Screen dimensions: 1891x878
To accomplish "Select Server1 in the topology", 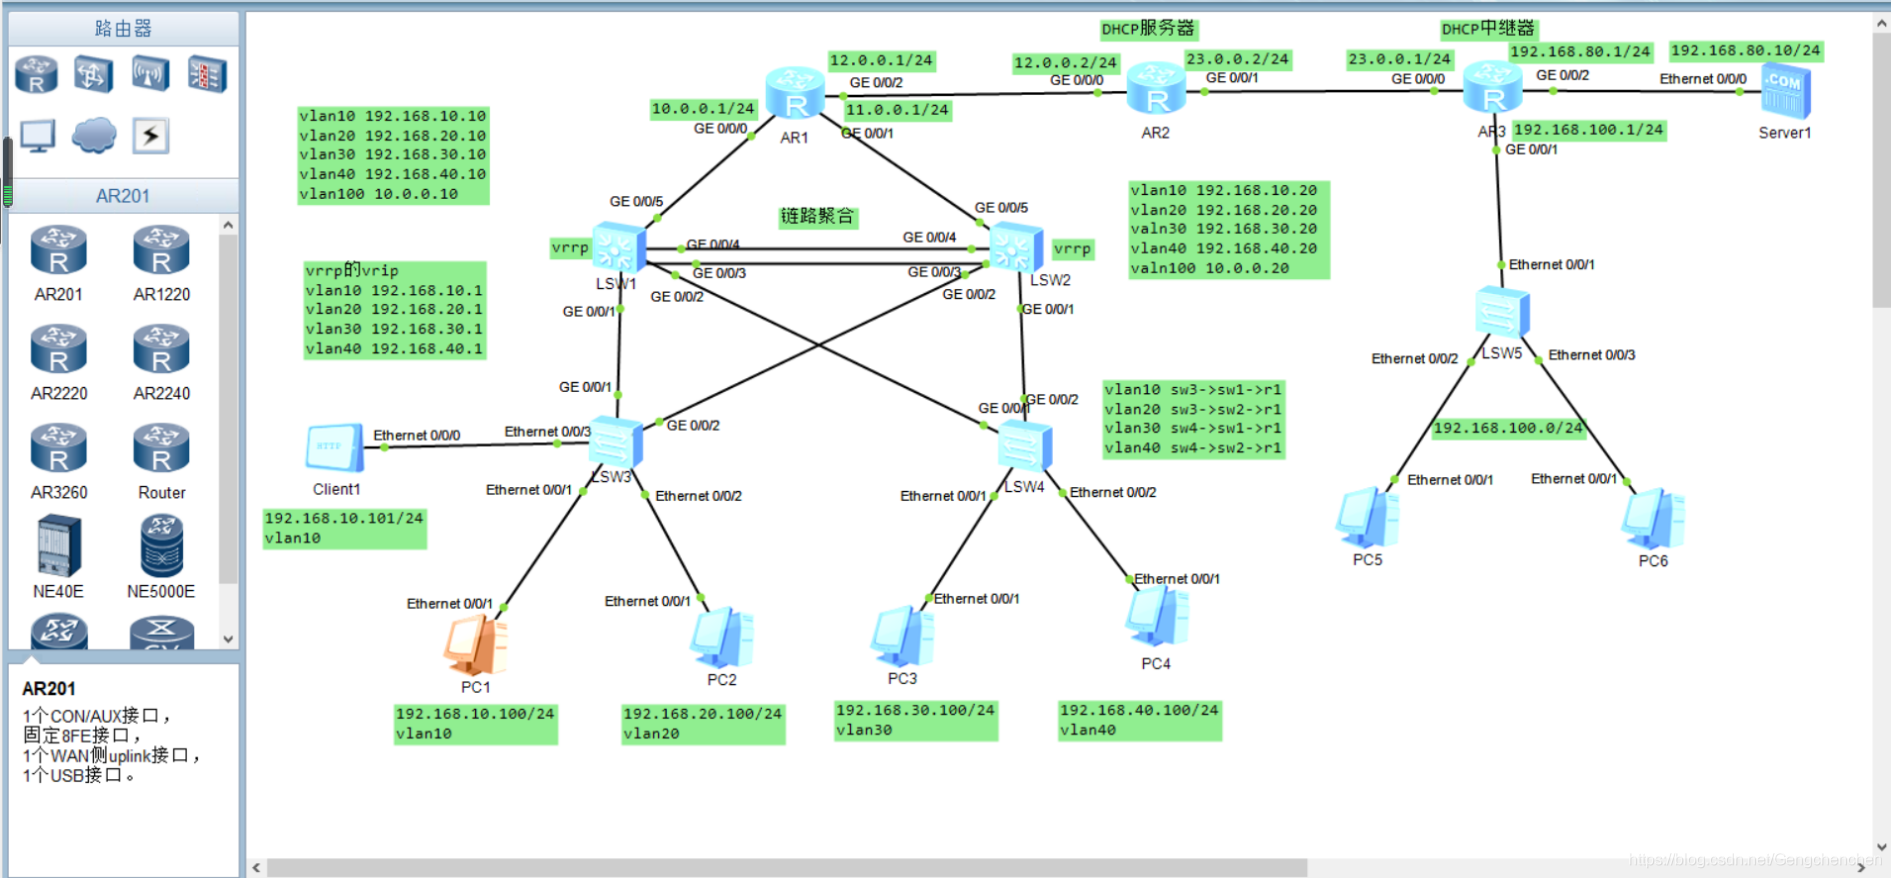I will click(x=1785, y=91).
